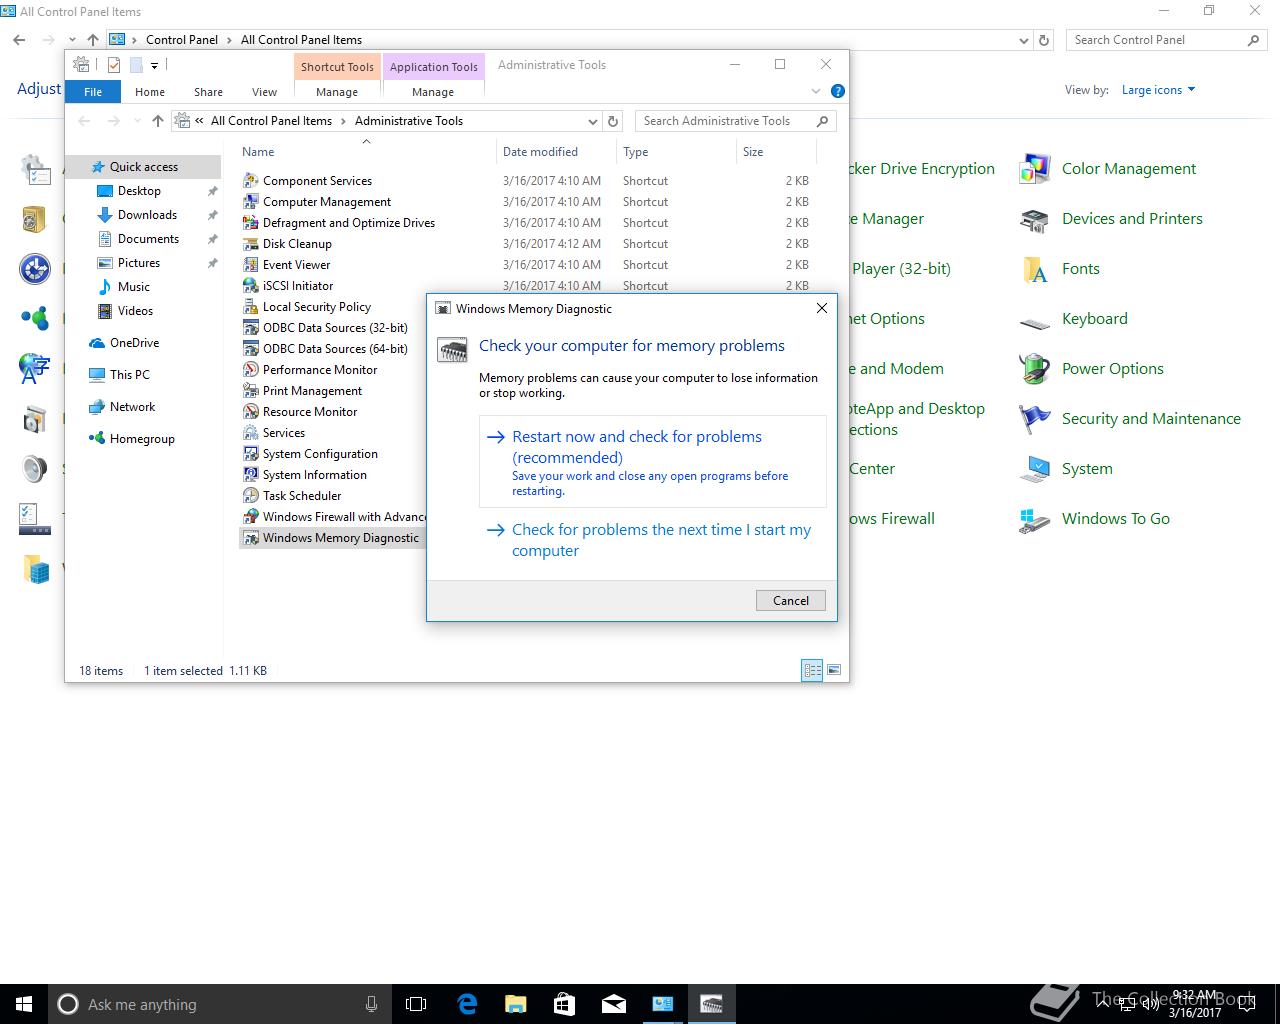Expand the ribbon with the chevron

pos(816,91)
